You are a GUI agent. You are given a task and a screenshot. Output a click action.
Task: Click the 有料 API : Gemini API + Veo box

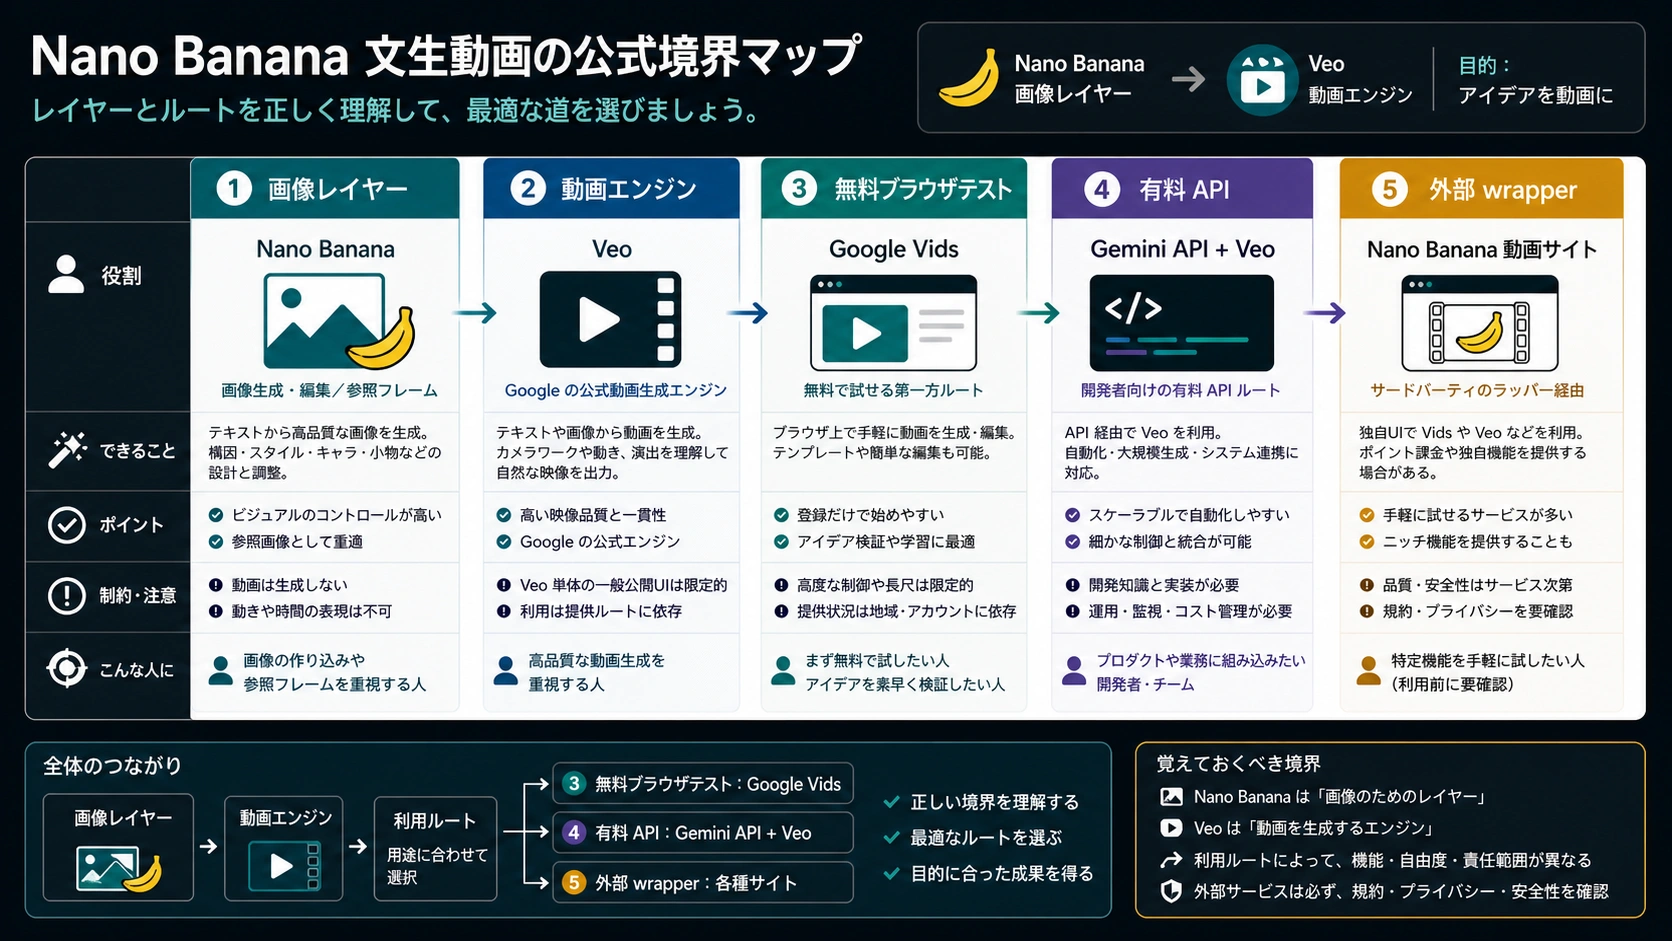[703, 833]
